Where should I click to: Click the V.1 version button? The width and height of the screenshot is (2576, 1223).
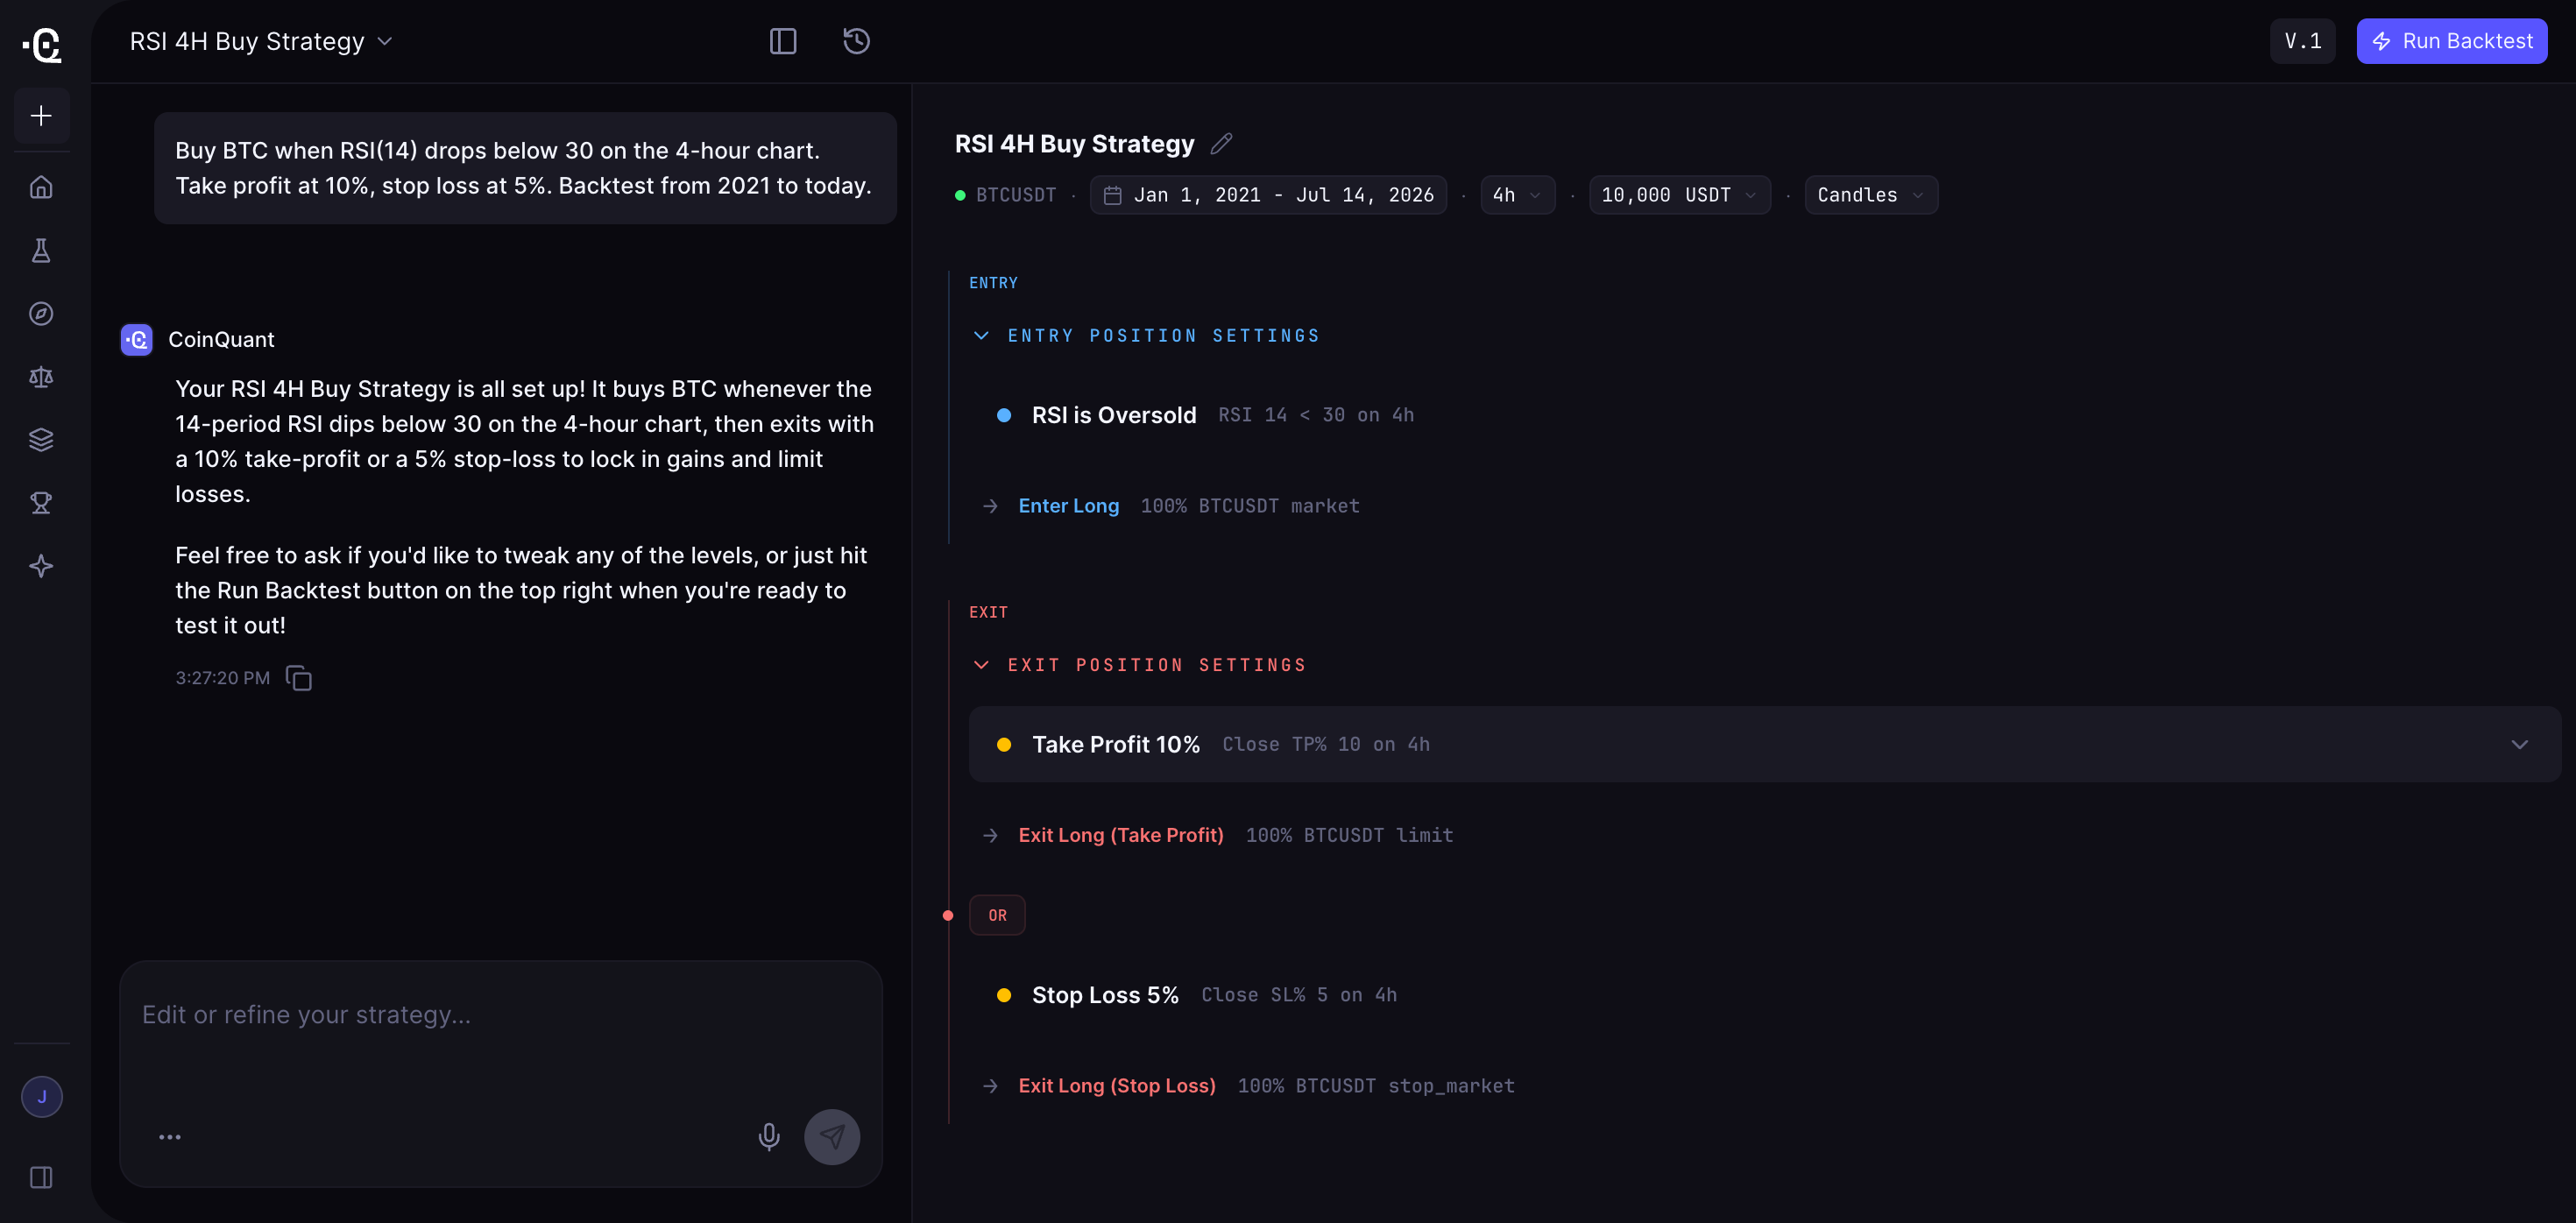pyautogui.click(x=2302, y=41)
